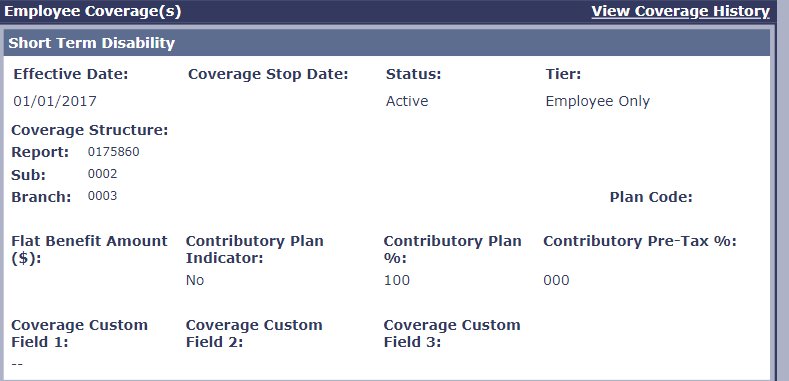
Task: Click the Contributory Pre-Tax % value 000
Action: [x=556, y=280]
